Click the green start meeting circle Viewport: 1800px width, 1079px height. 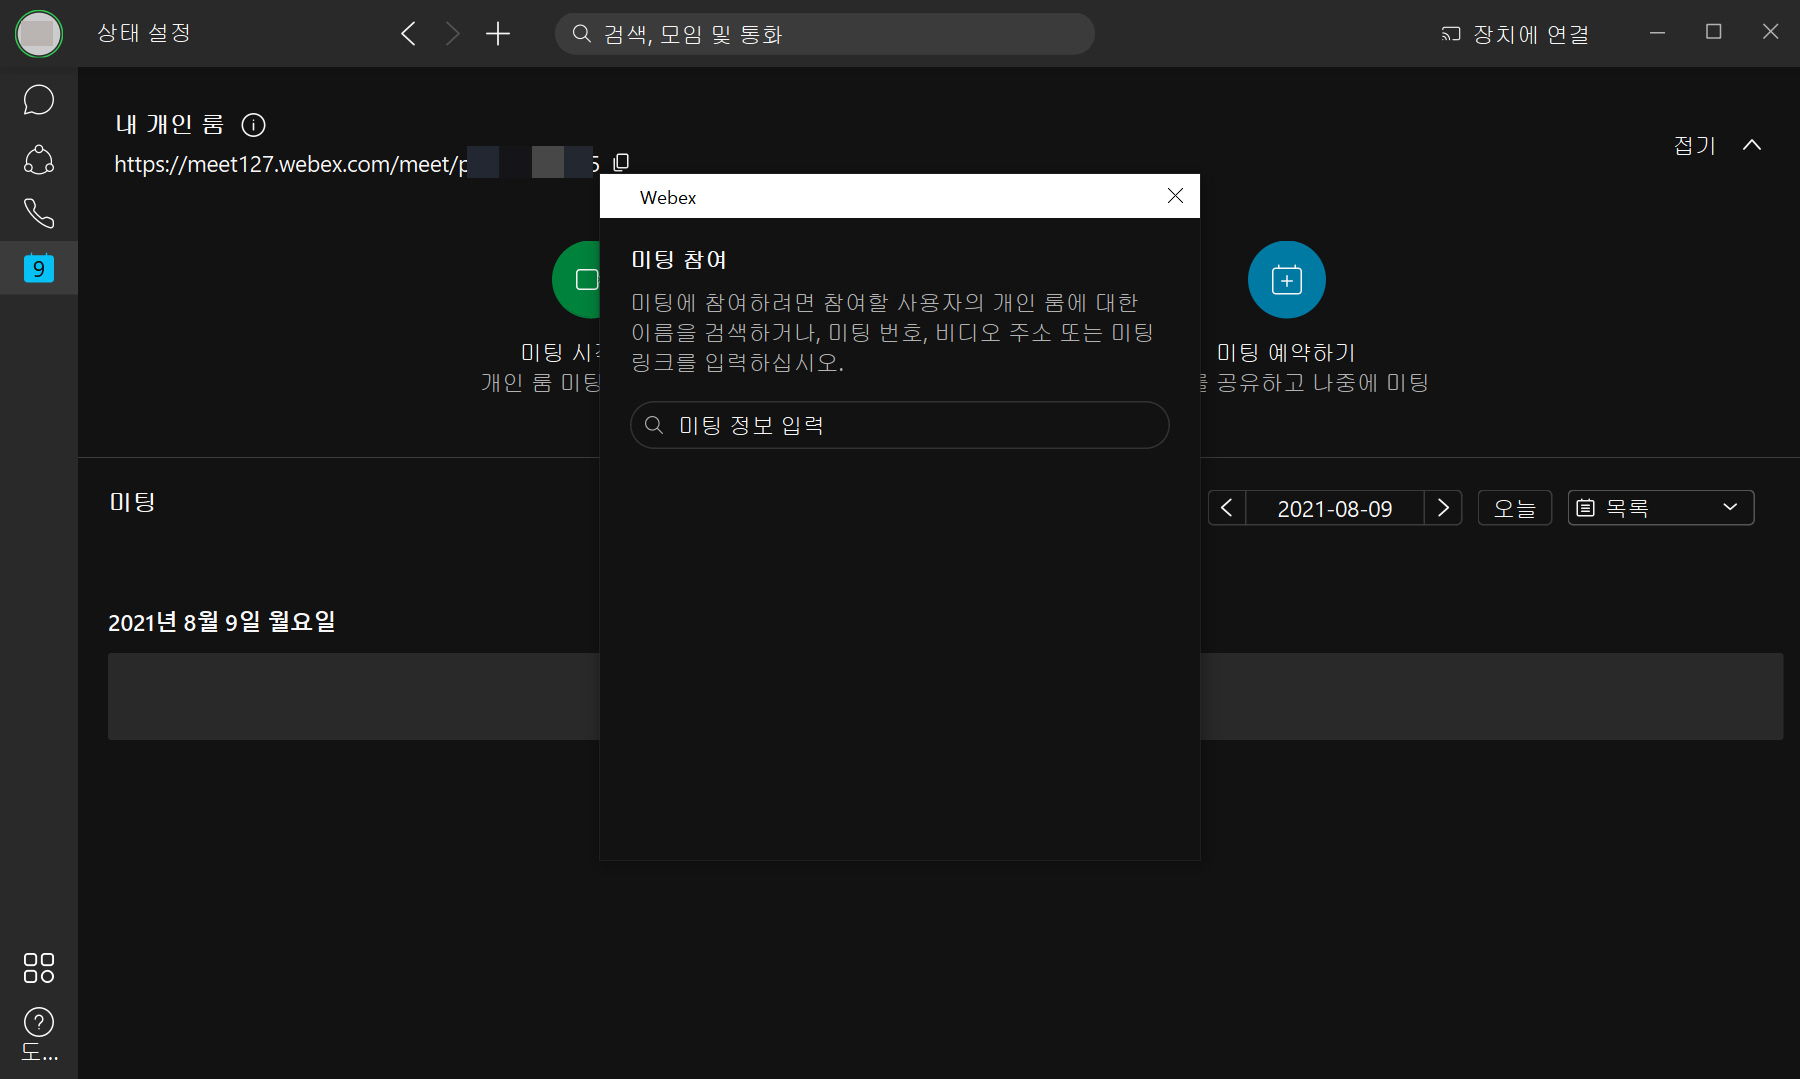point(577,280)
